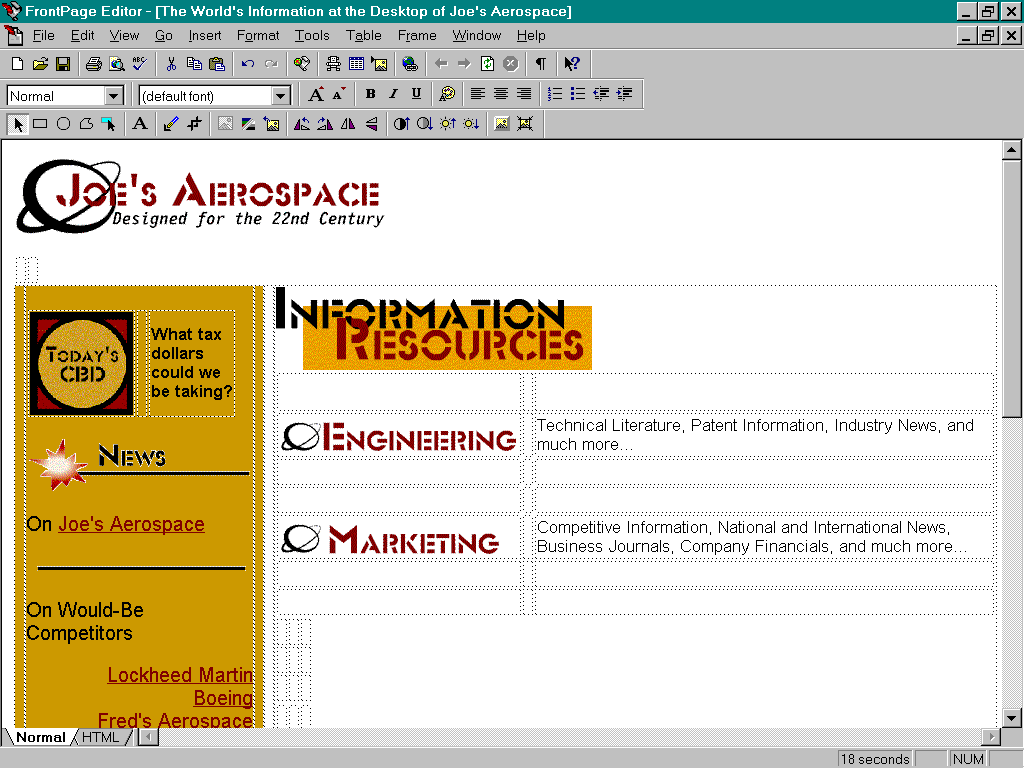
Task: Select the Polygon hotspot tool
Action: point(86,123)
